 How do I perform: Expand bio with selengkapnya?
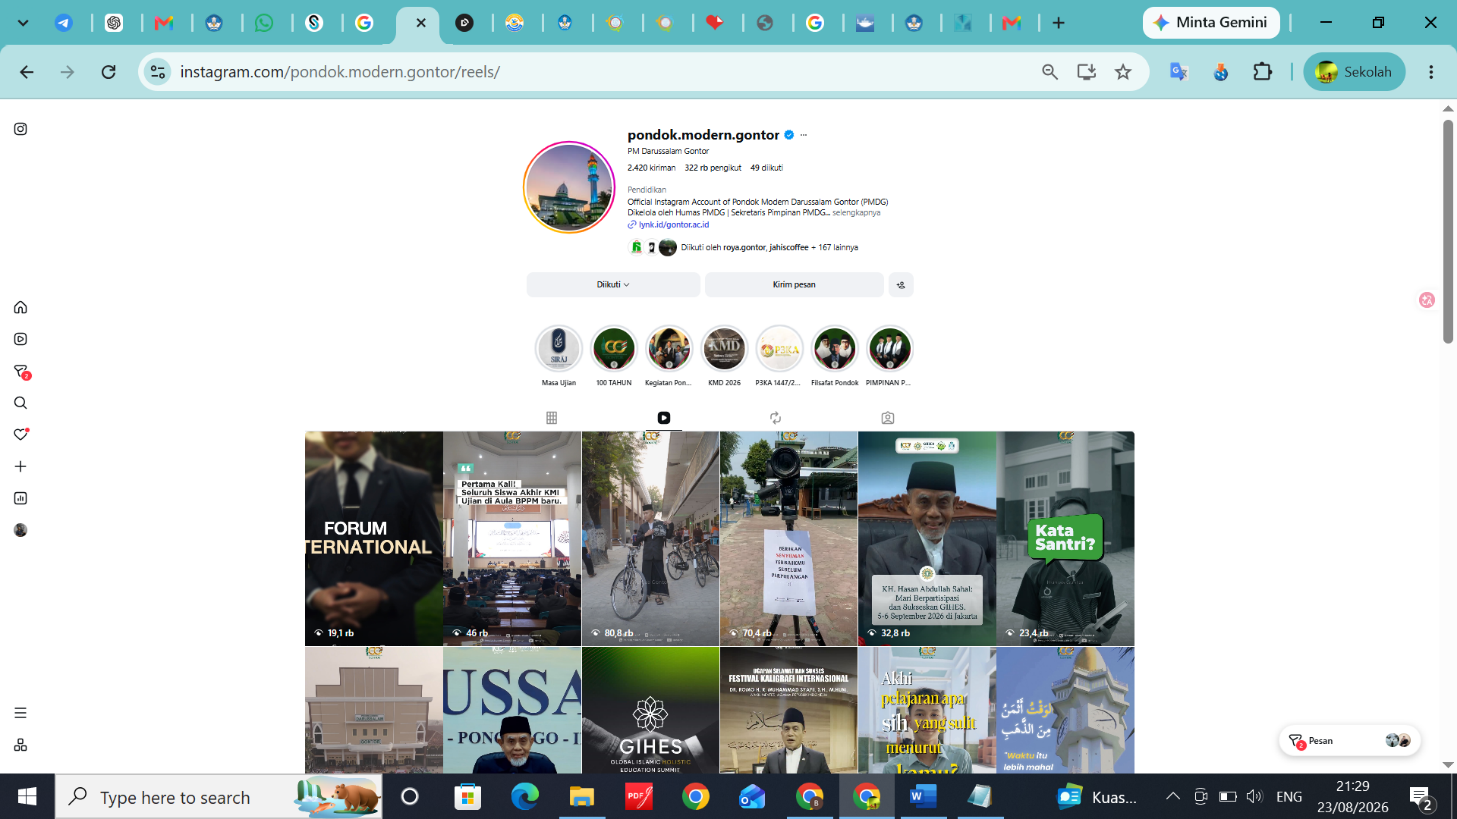point(856,213)
